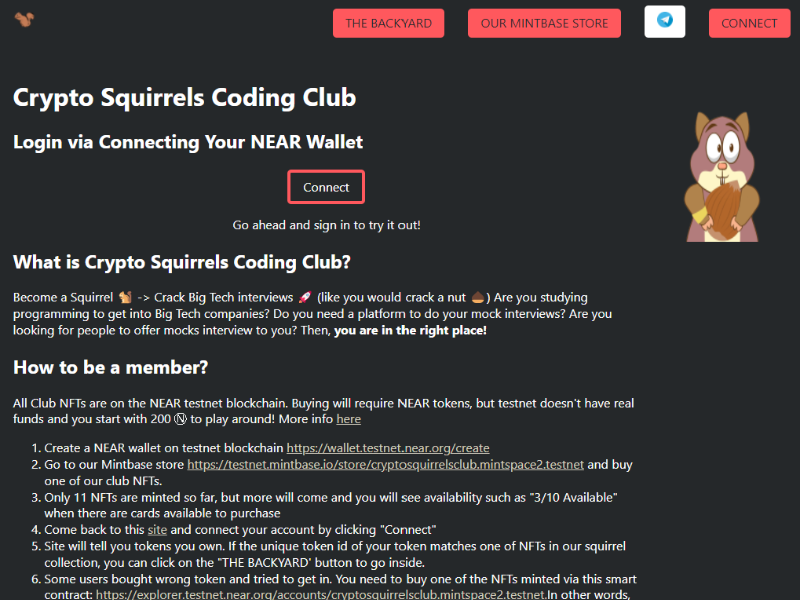
Task: Open the wallet.testnet.near.org/create link
Action: pyautogui.click(x=388, y=448)
